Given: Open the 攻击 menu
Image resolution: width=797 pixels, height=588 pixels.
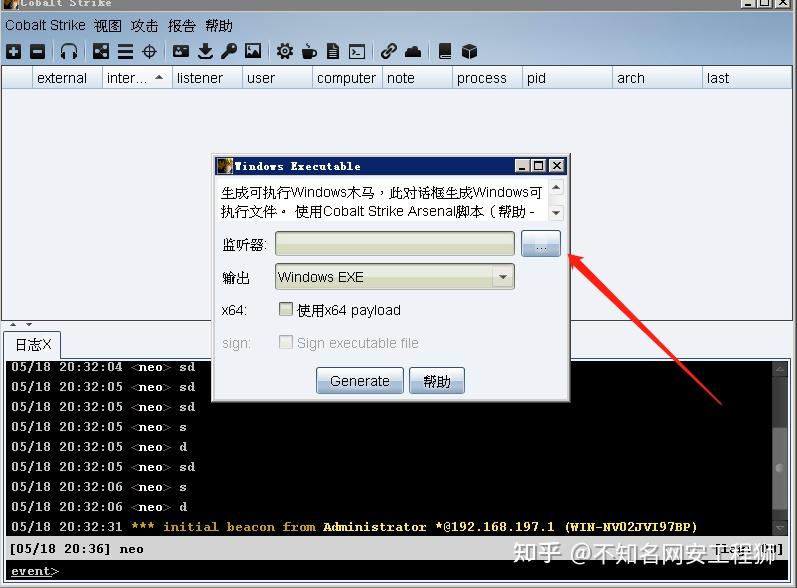Looking at the screenshot, I should tap(144, 25).
